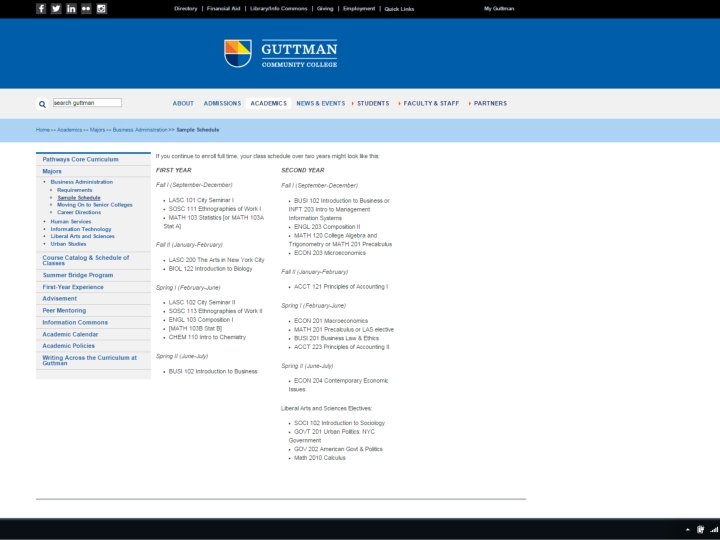Open the FACULTY & STAFF navigation item
Image resolution: width=720 pixels, height=540 pixels.
[x=431, y=103]
